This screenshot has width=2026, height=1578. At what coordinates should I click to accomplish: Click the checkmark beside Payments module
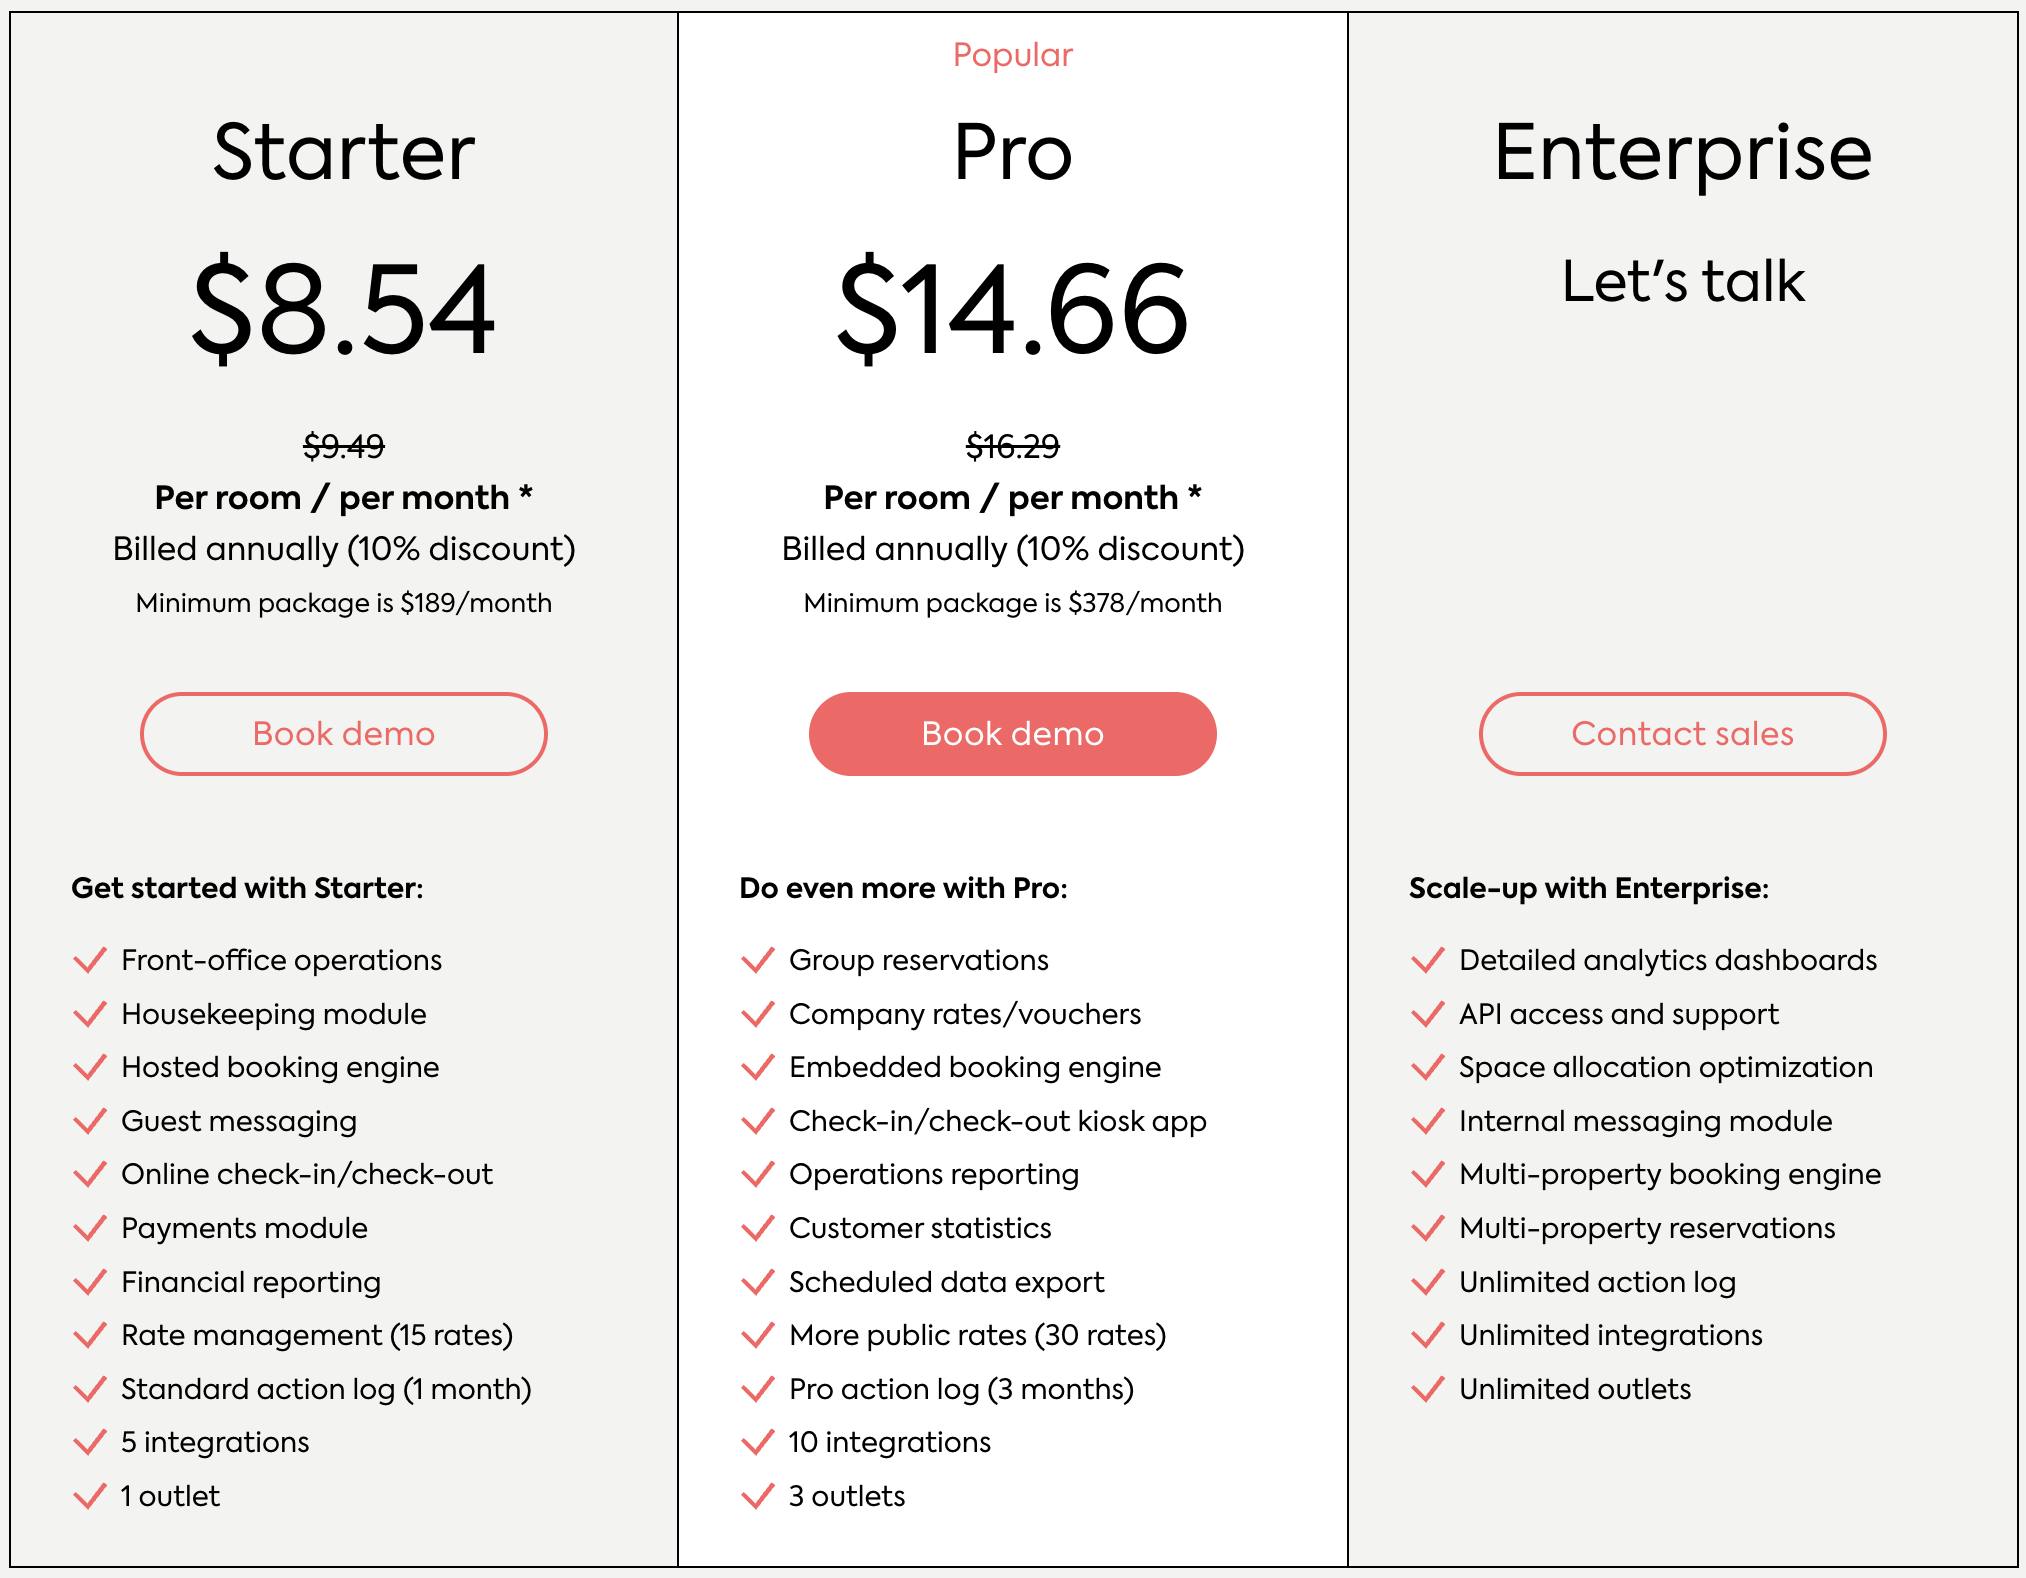(90, 1228)
